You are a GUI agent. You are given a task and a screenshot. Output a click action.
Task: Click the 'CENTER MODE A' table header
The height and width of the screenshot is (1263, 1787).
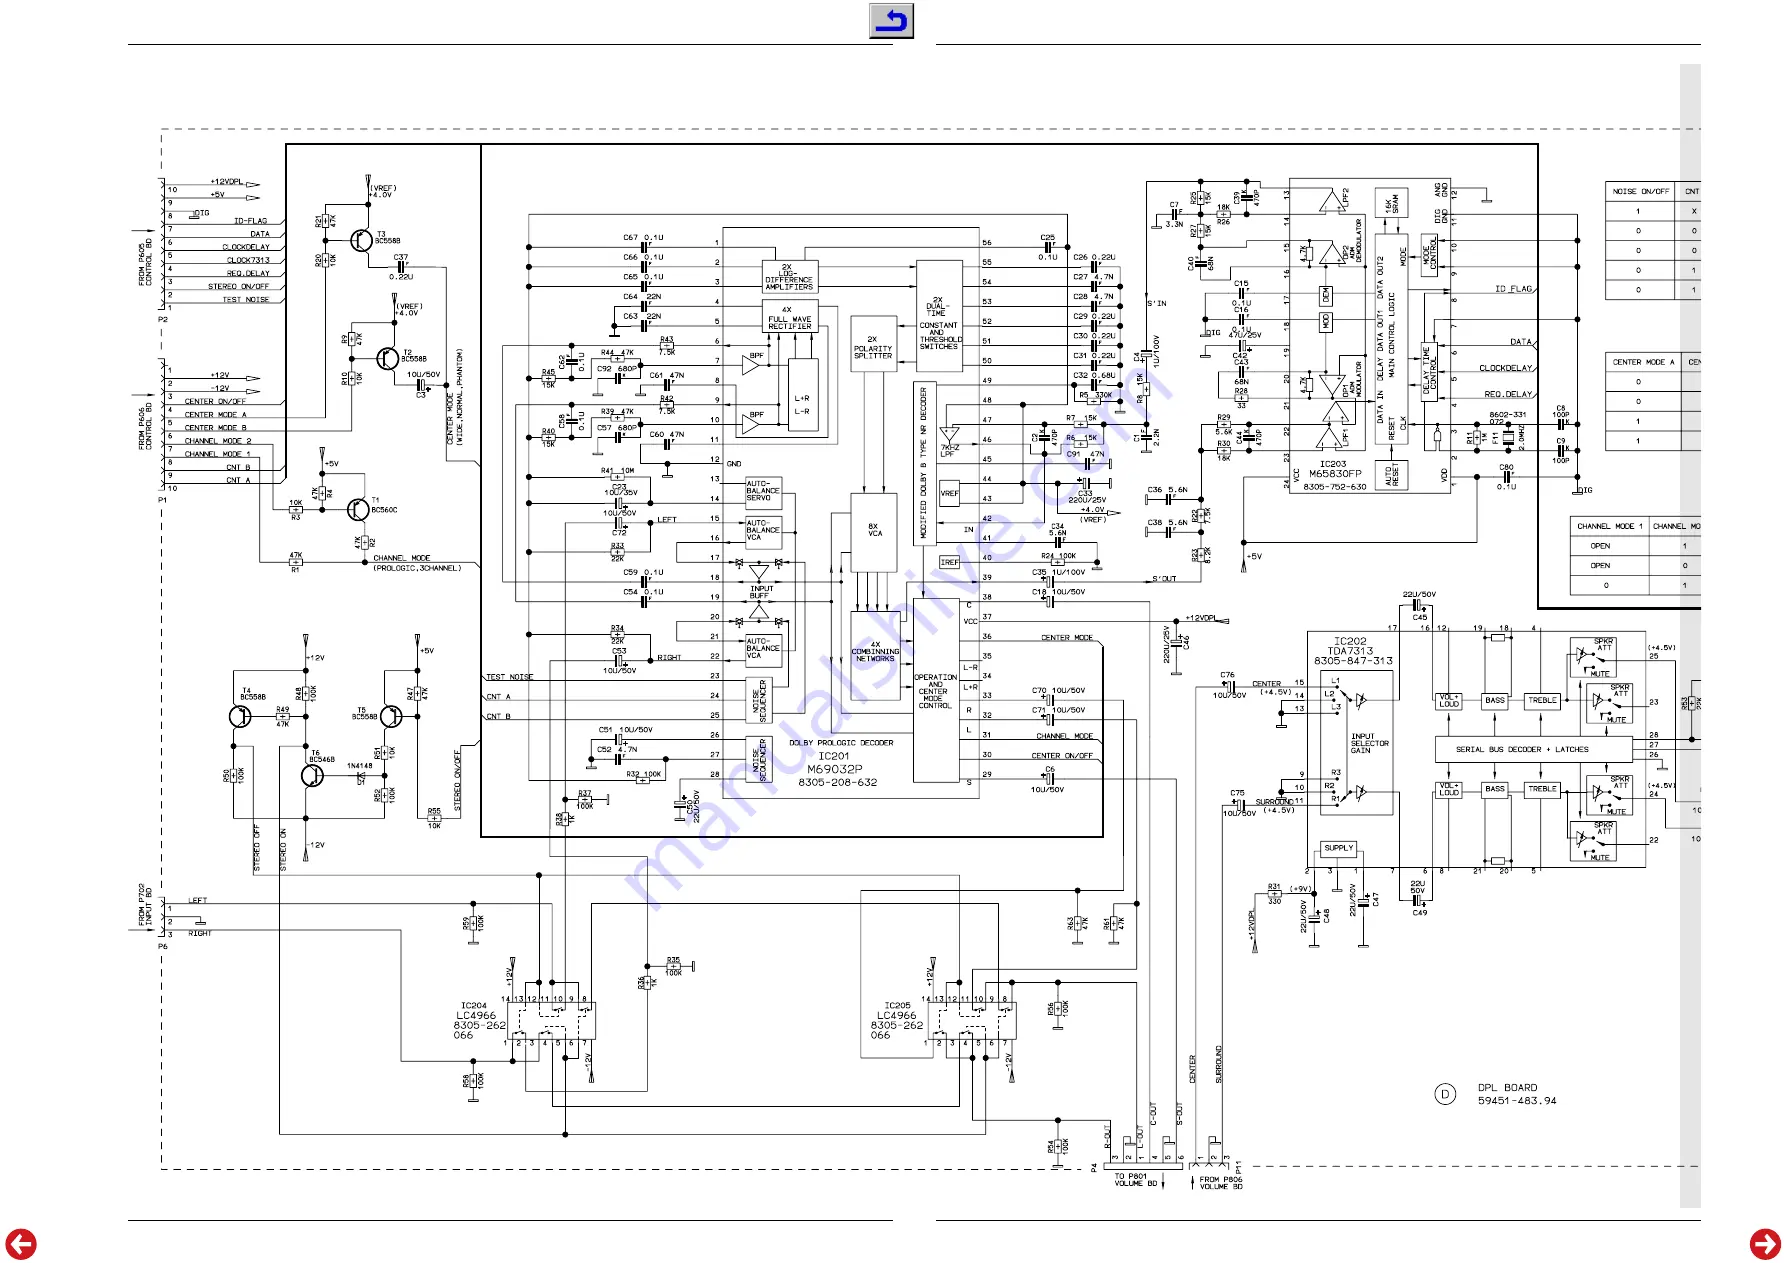1643,362
